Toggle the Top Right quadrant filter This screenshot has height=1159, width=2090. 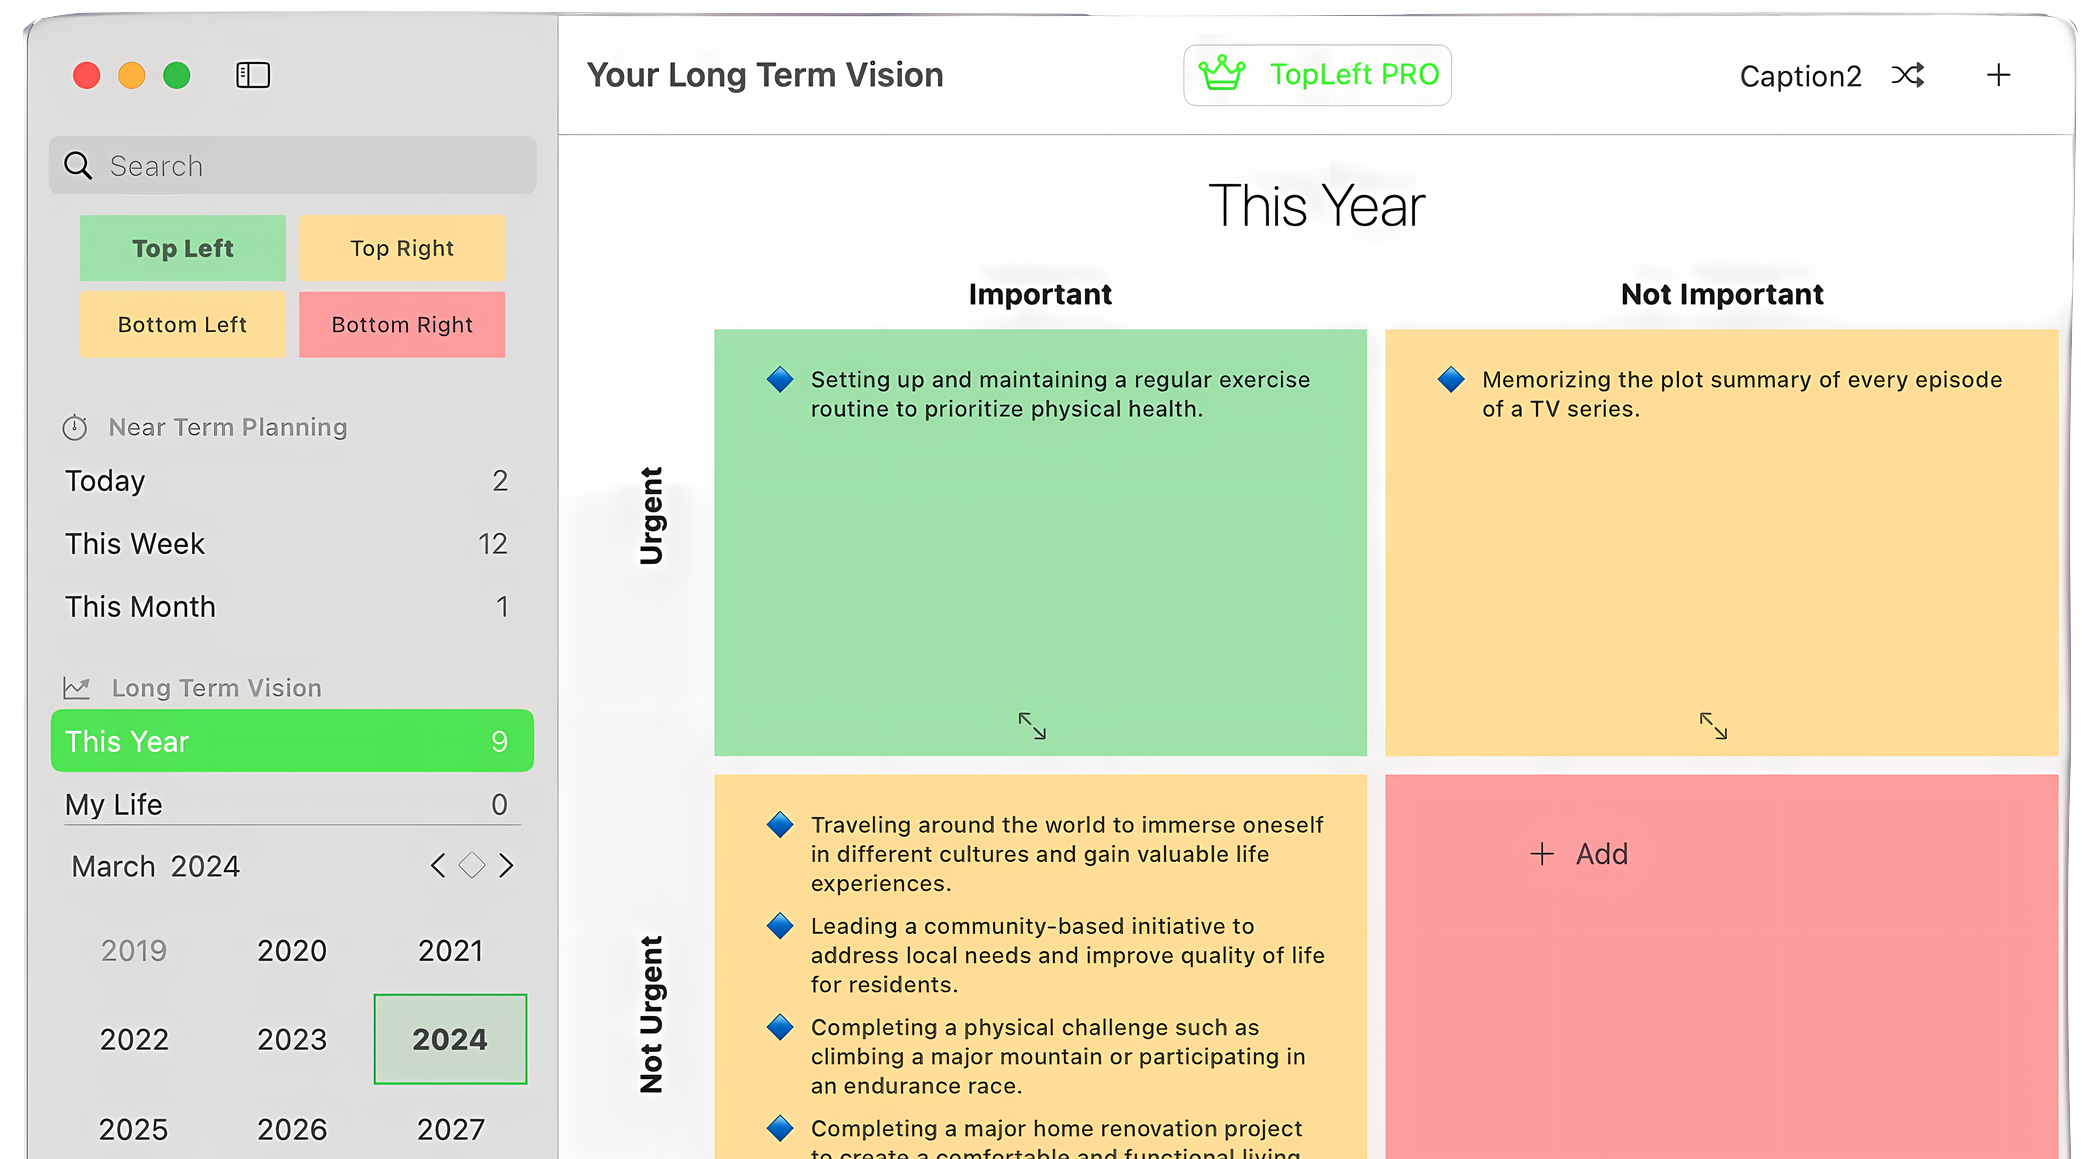point(402,248)
